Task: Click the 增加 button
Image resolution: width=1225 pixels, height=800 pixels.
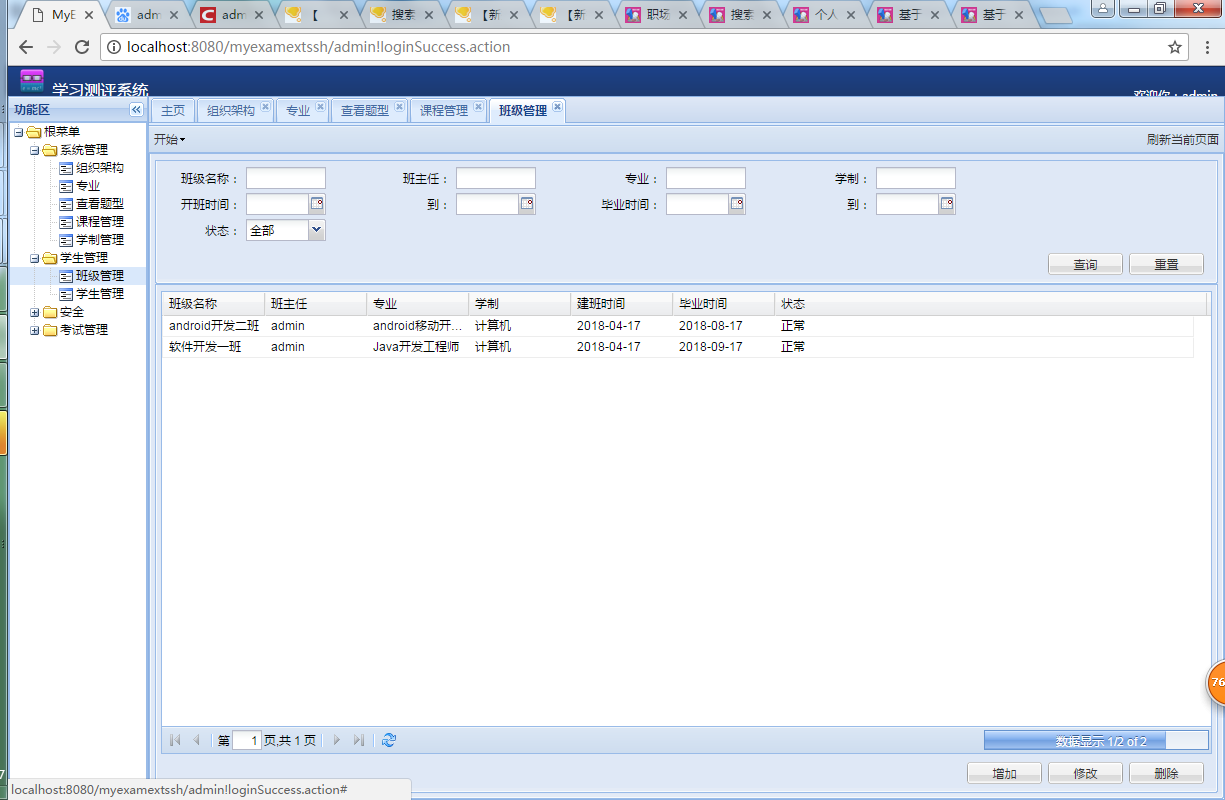Action: [x=1003, y=772]
